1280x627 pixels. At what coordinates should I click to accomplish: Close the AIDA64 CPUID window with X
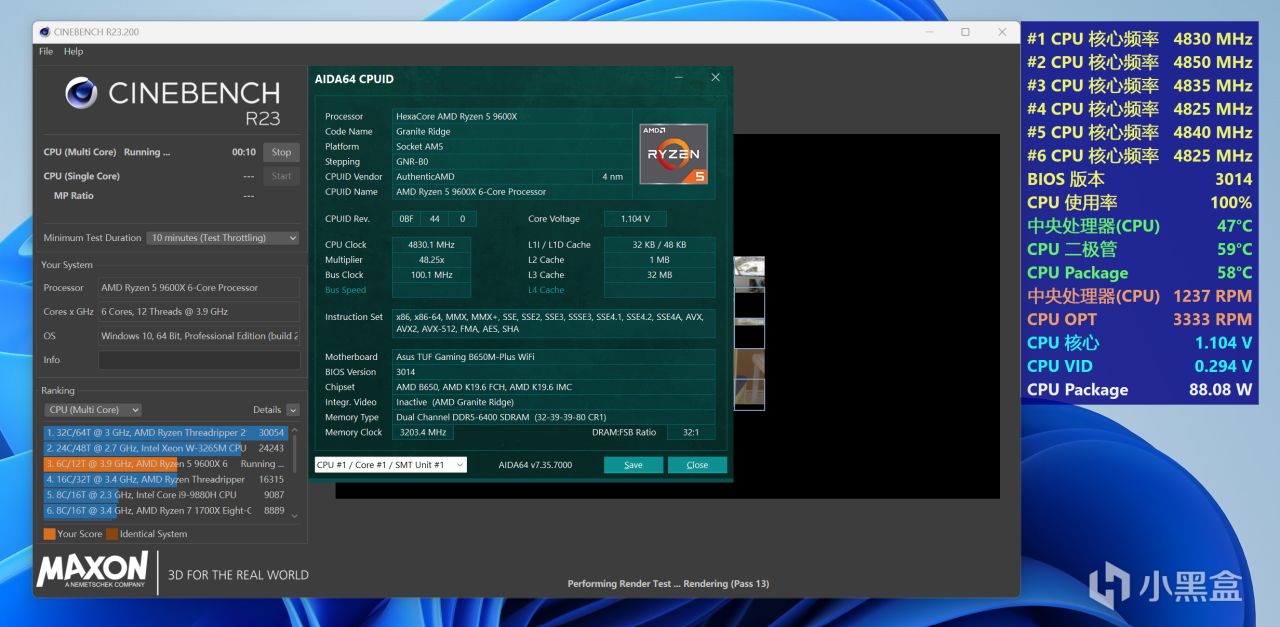click(715, 78)
